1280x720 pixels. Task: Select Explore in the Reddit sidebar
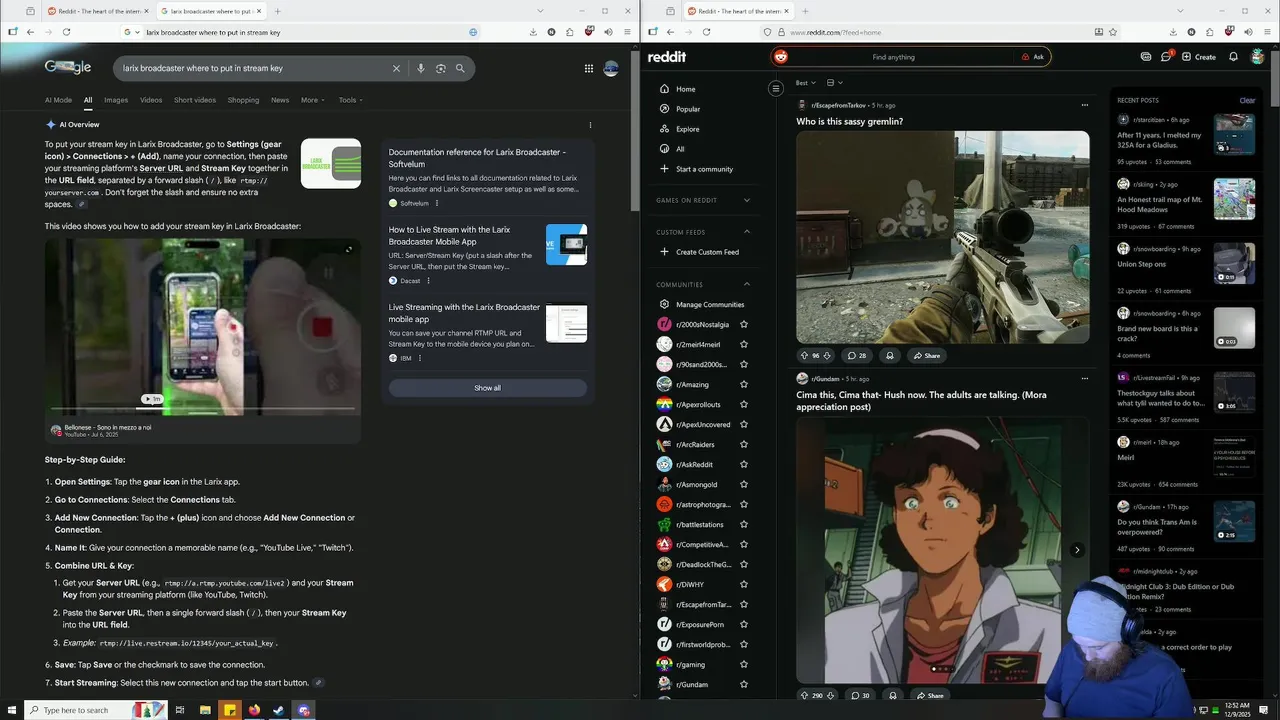(x=688, y=129)
